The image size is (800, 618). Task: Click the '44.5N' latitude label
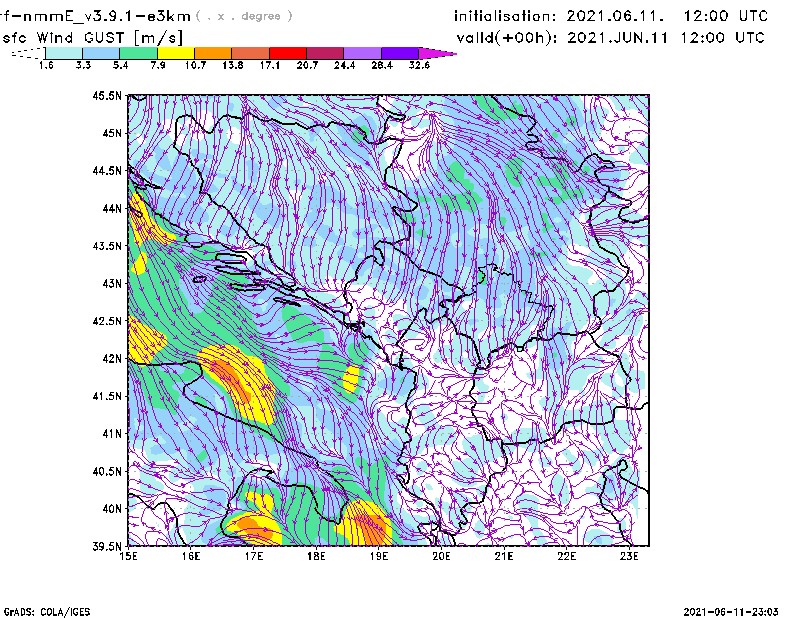pyautogui.click(x=107, y=170)
